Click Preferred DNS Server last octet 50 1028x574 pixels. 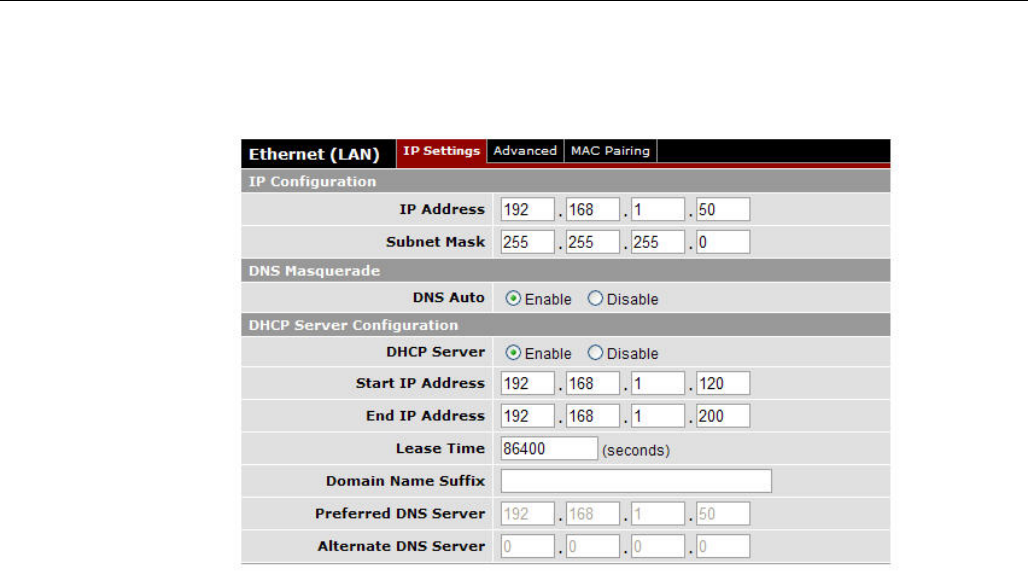pos(723,514)
